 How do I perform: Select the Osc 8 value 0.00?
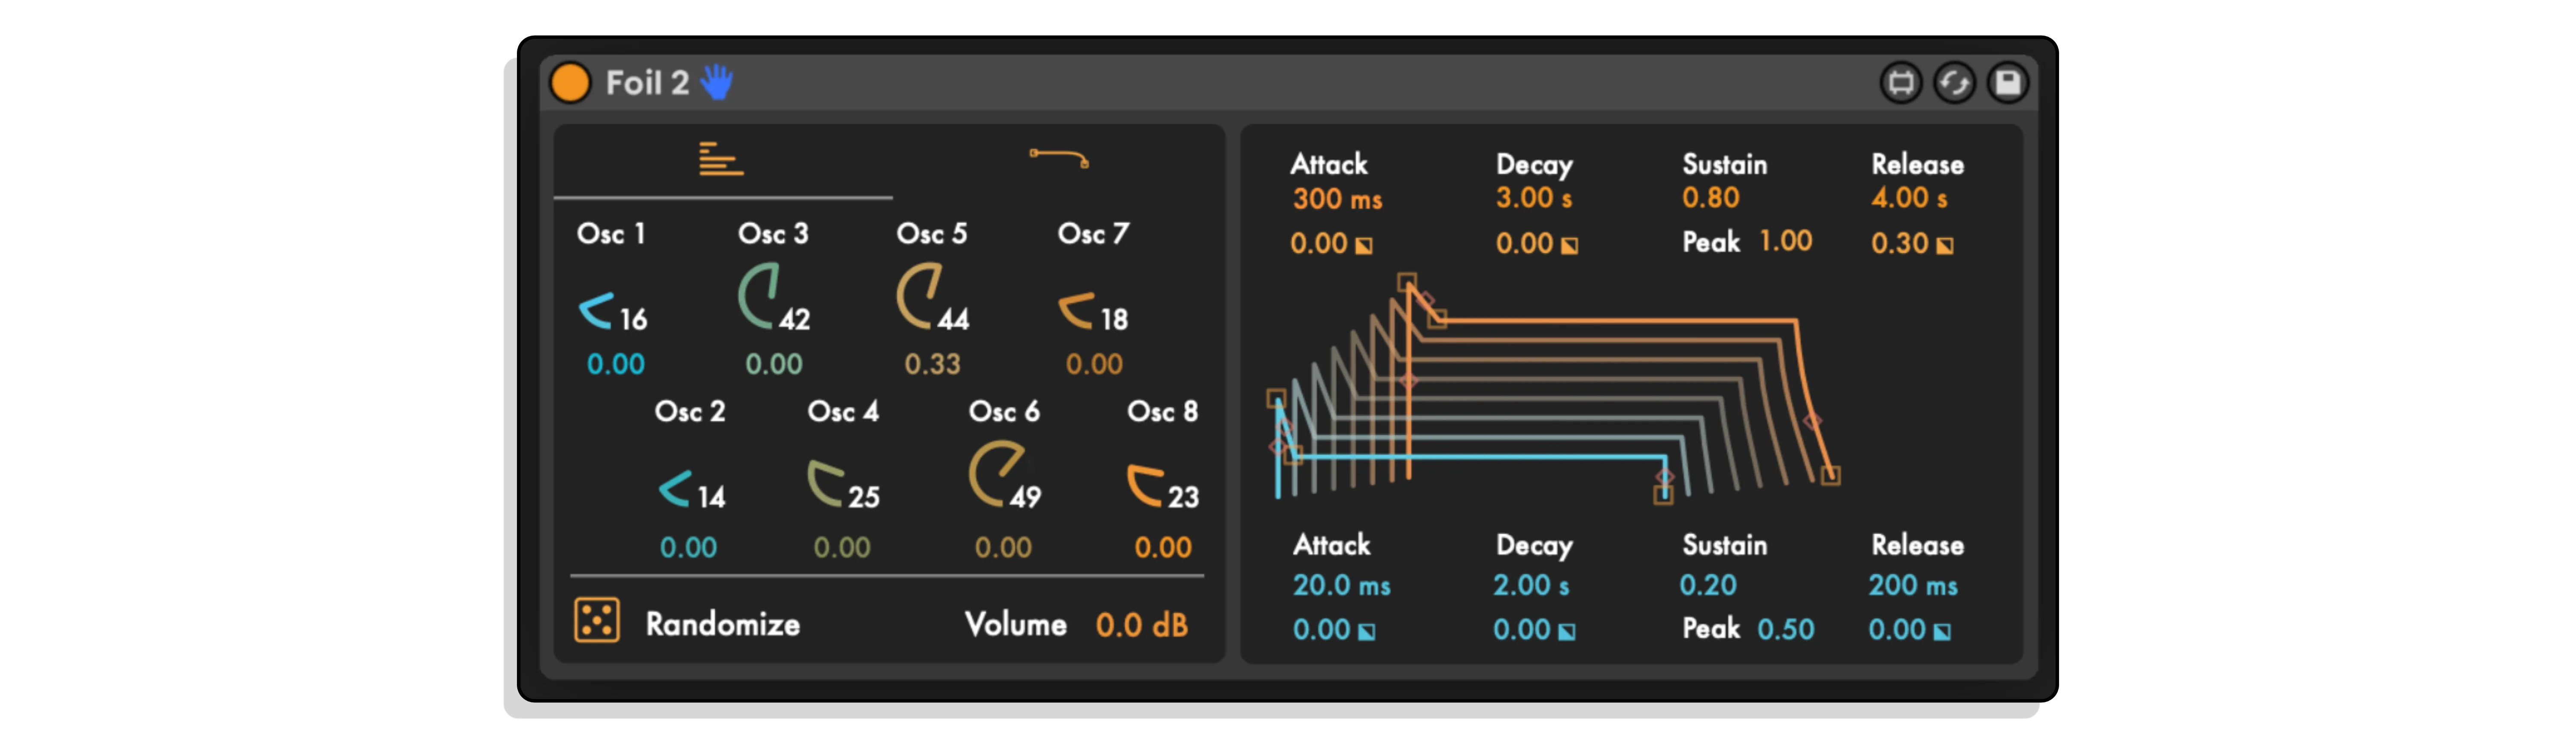tap(1163, 547)
